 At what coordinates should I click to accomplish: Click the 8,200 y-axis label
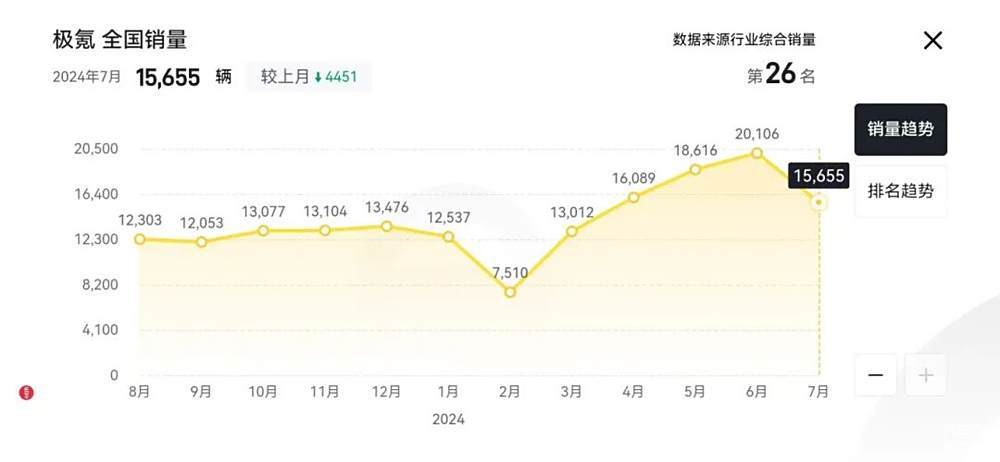tap(99, 285)
